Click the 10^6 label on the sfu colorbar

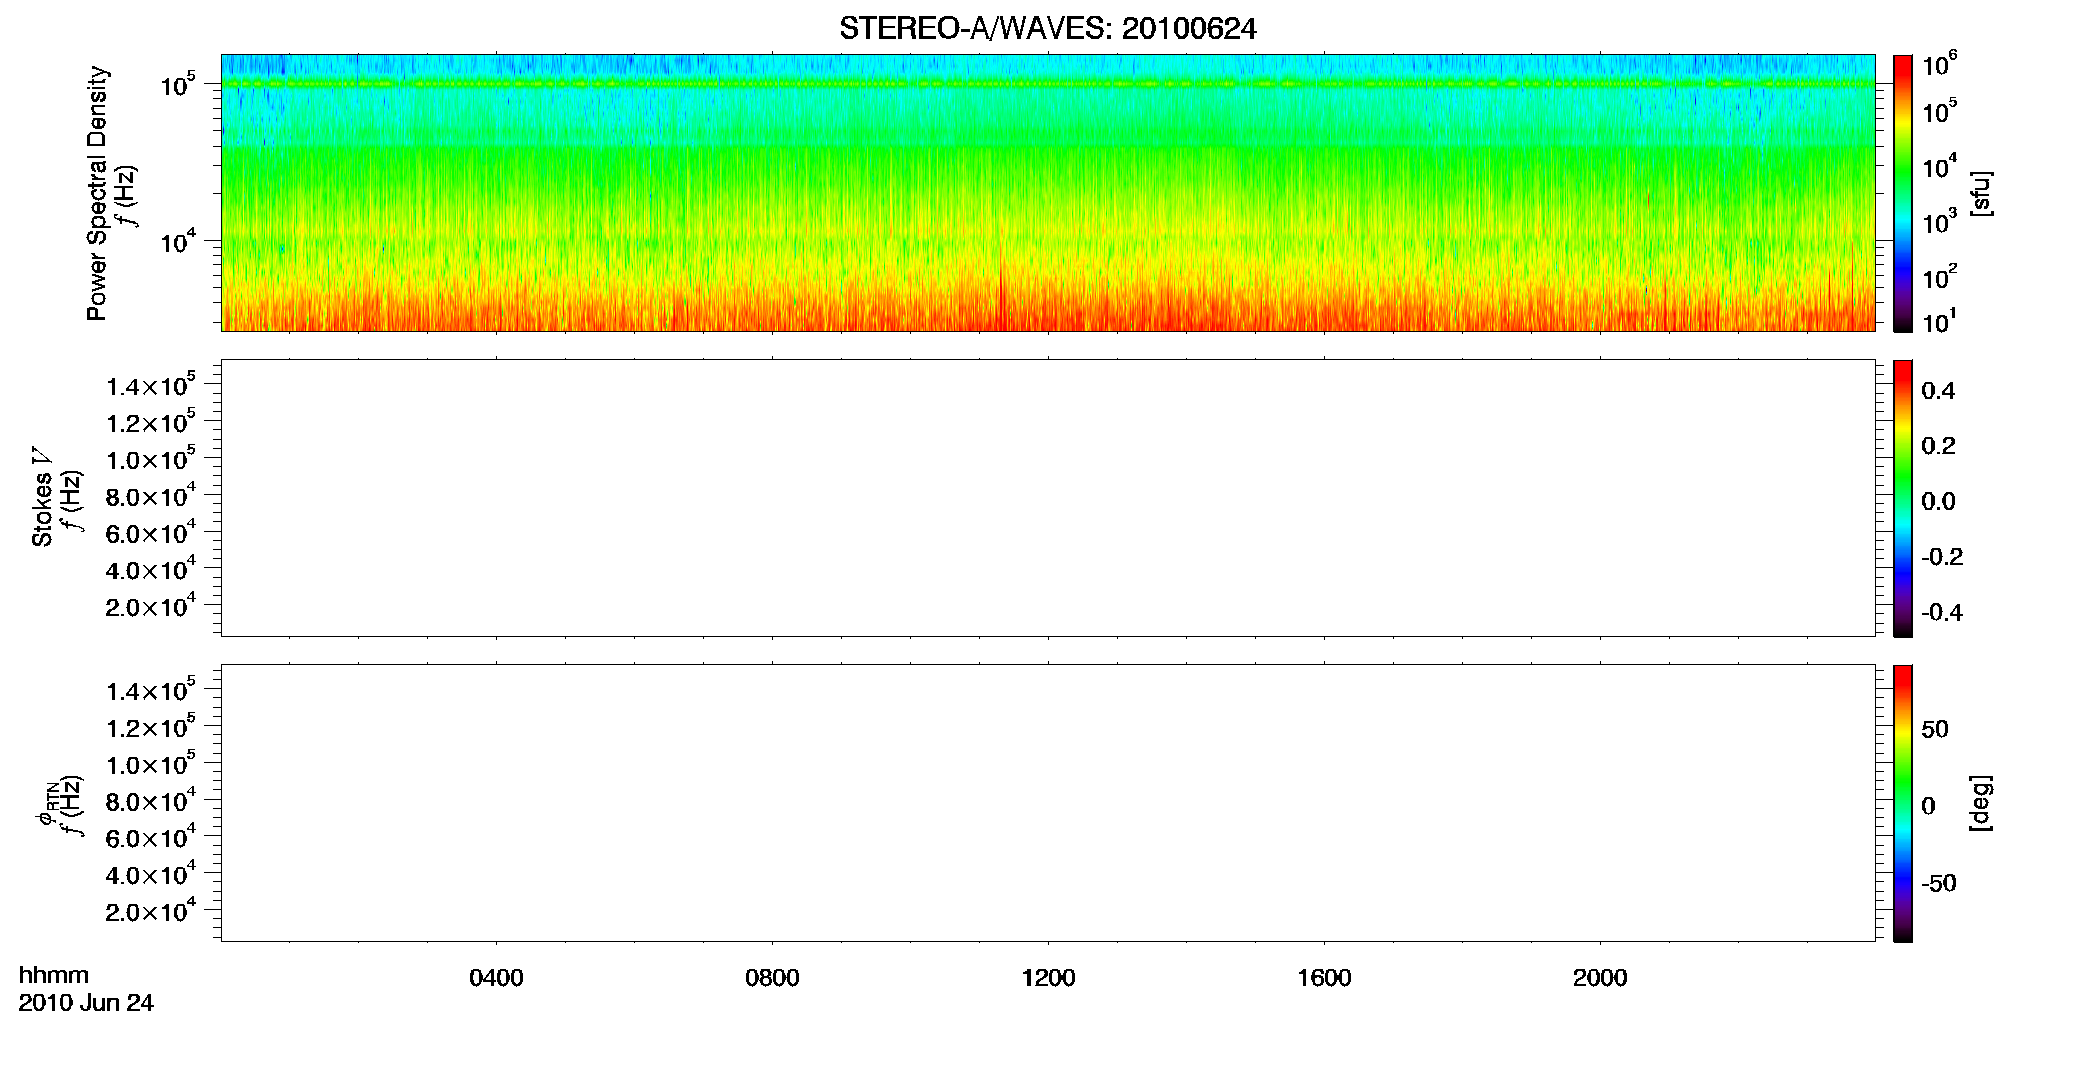(x=1940, y=65)
